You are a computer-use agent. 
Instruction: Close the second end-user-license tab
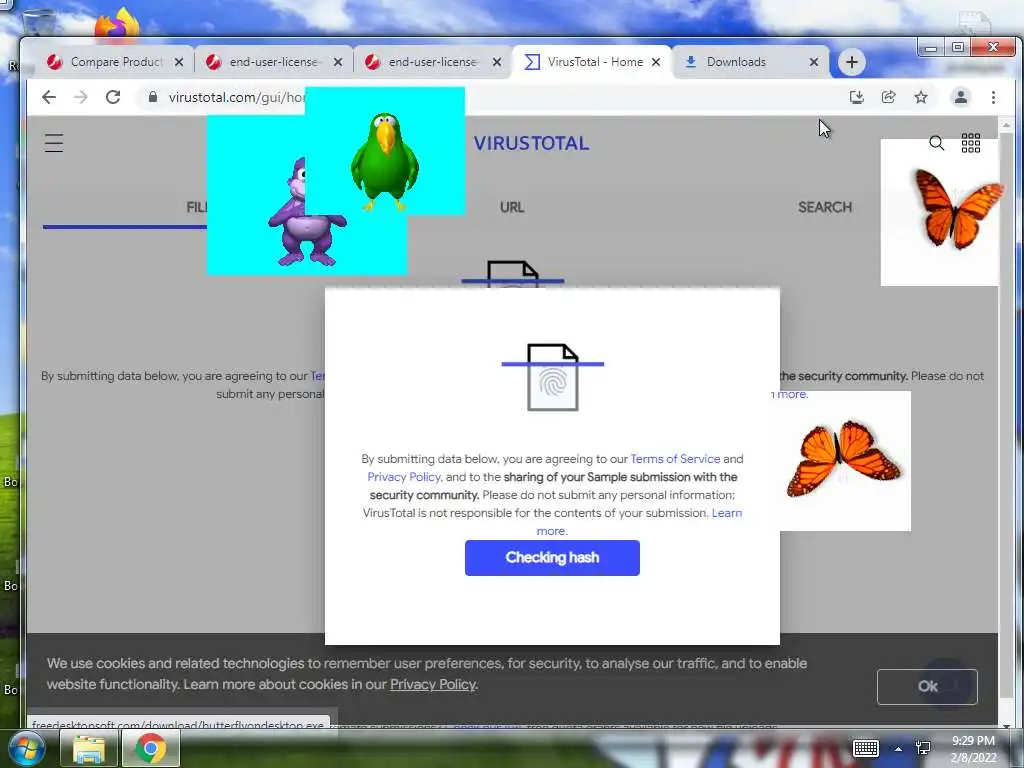pos(497,62)
